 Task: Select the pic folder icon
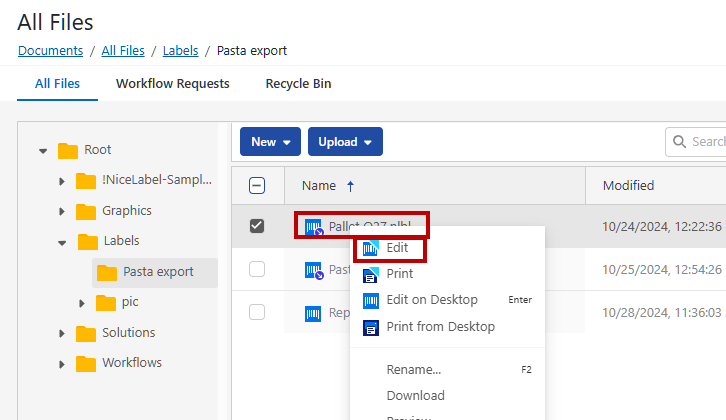click(x=106, y=303)
